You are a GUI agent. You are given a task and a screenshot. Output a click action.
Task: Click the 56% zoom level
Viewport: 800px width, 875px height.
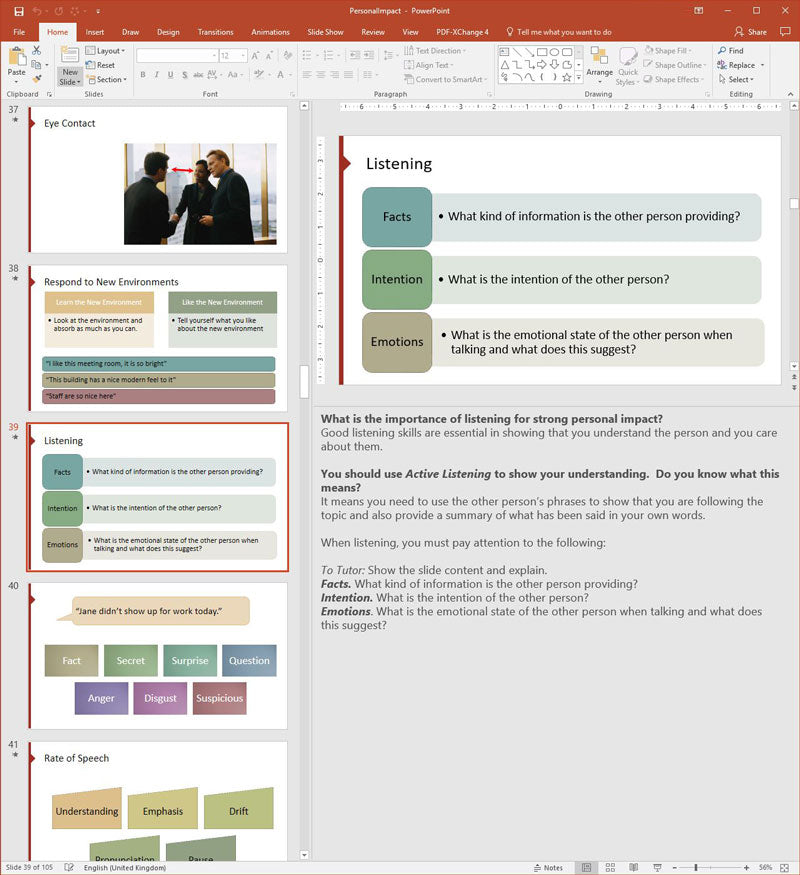(x=765, y=867)
